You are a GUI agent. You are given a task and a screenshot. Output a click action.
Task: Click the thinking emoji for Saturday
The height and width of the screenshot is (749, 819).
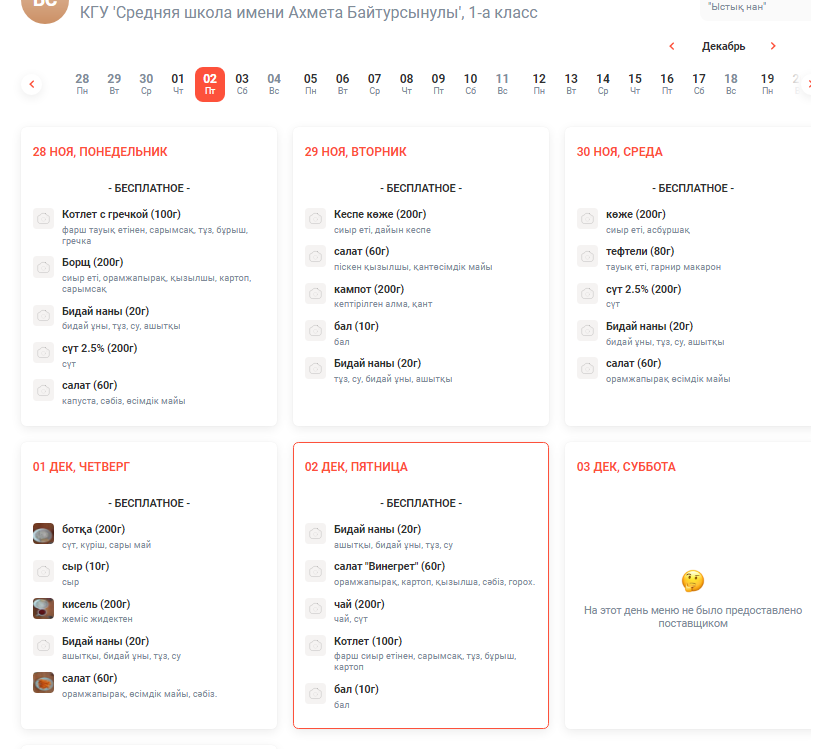click(692, 581)
